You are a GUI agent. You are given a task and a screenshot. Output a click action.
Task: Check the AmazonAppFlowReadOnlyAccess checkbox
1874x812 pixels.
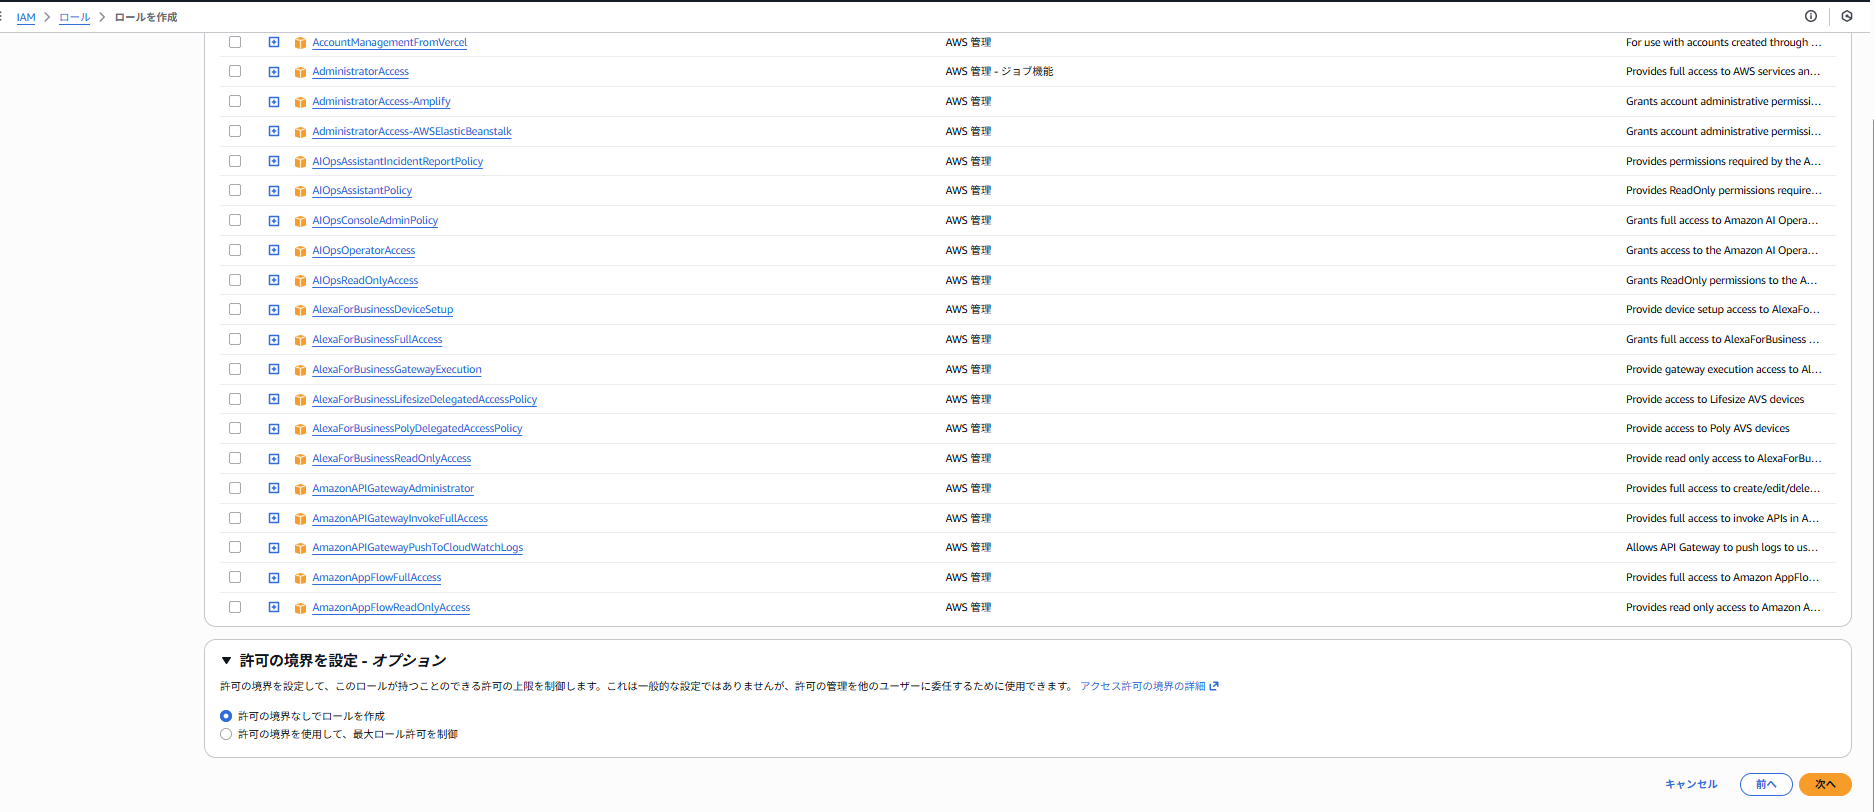click(x=235, y=607)
